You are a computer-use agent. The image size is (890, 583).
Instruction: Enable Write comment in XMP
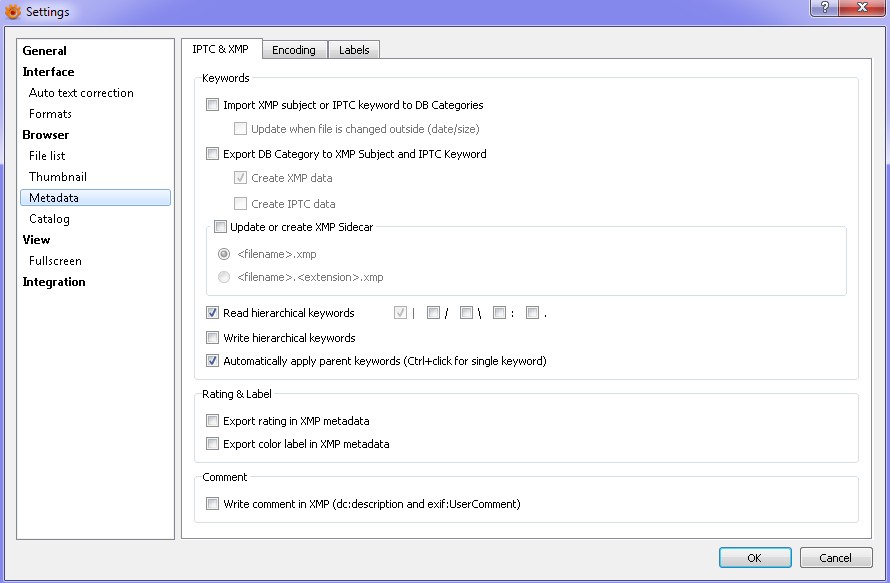(x=212, y=504)
